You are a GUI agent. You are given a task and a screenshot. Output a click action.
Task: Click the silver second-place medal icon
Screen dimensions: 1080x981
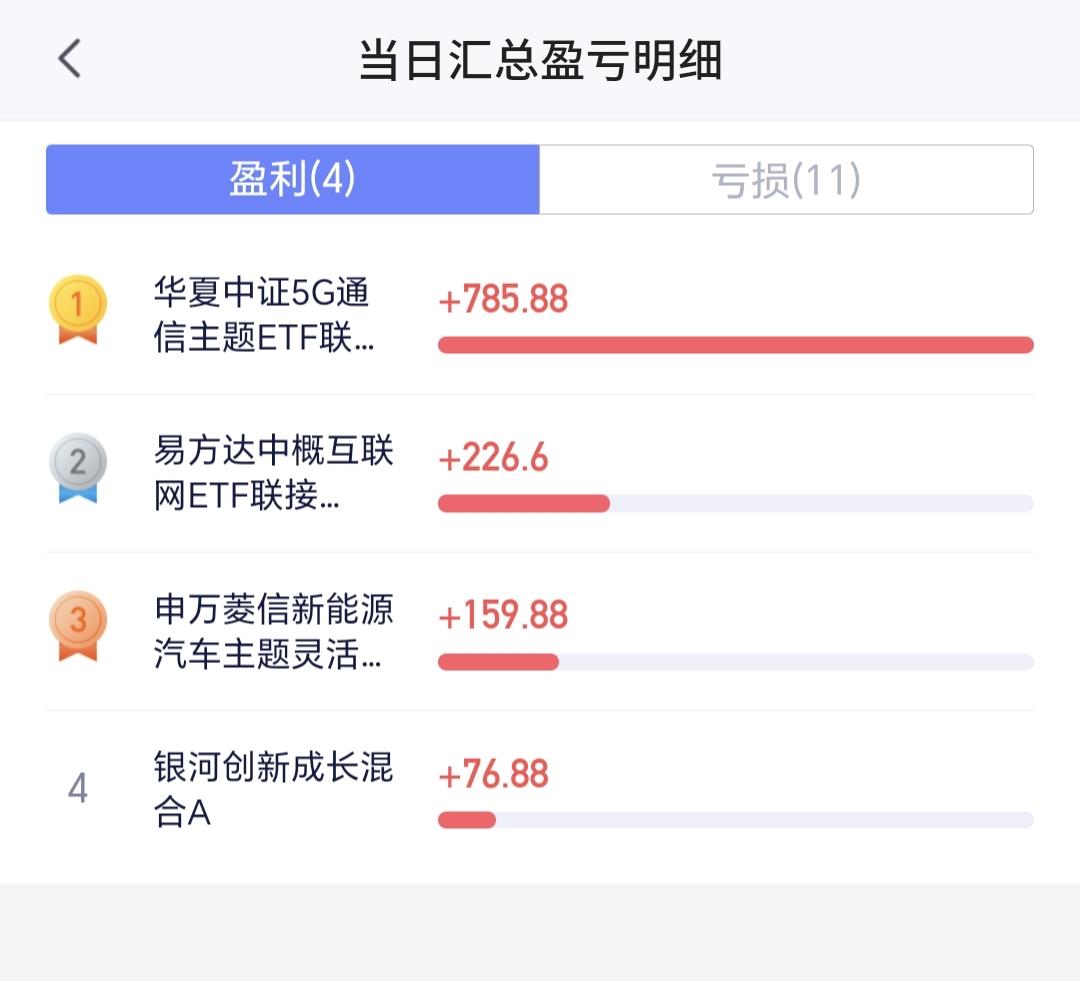tap(77, 467)
